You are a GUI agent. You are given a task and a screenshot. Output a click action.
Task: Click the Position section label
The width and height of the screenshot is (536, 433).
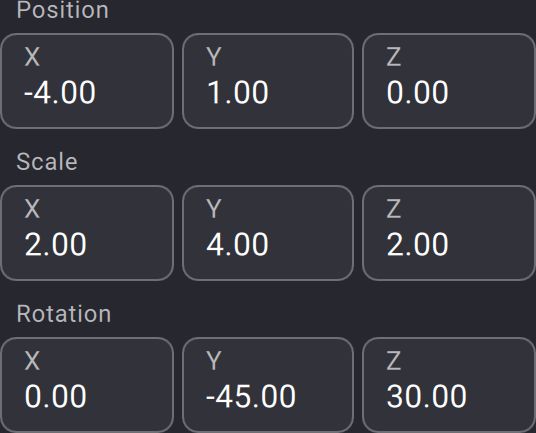coord(63,10)
